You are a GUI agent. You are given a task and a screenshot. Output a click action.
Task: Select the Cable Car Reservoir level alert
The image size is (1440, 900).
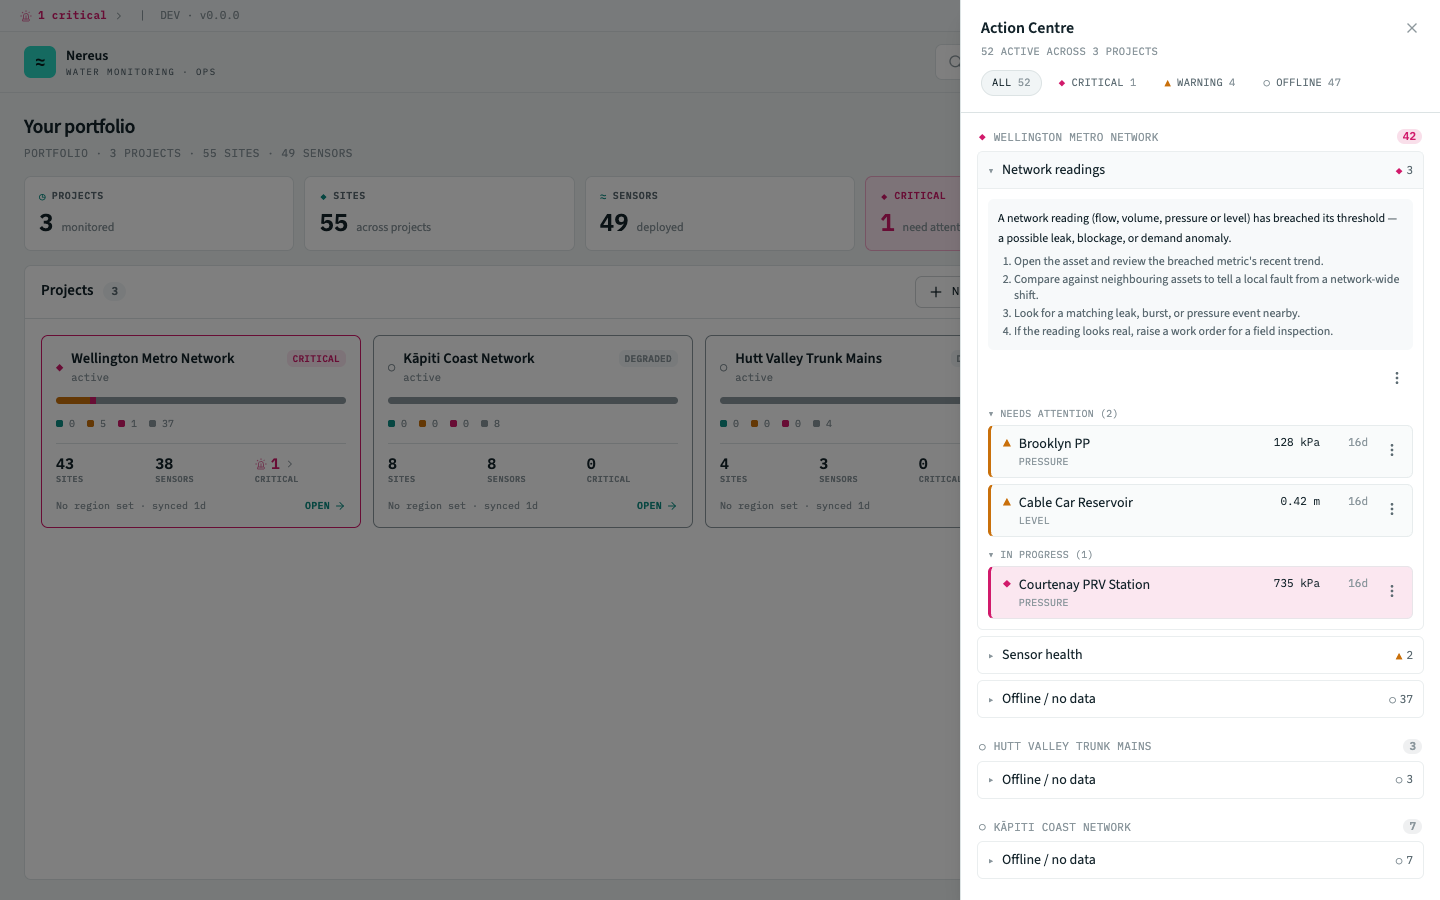[x=1200, y=510]
